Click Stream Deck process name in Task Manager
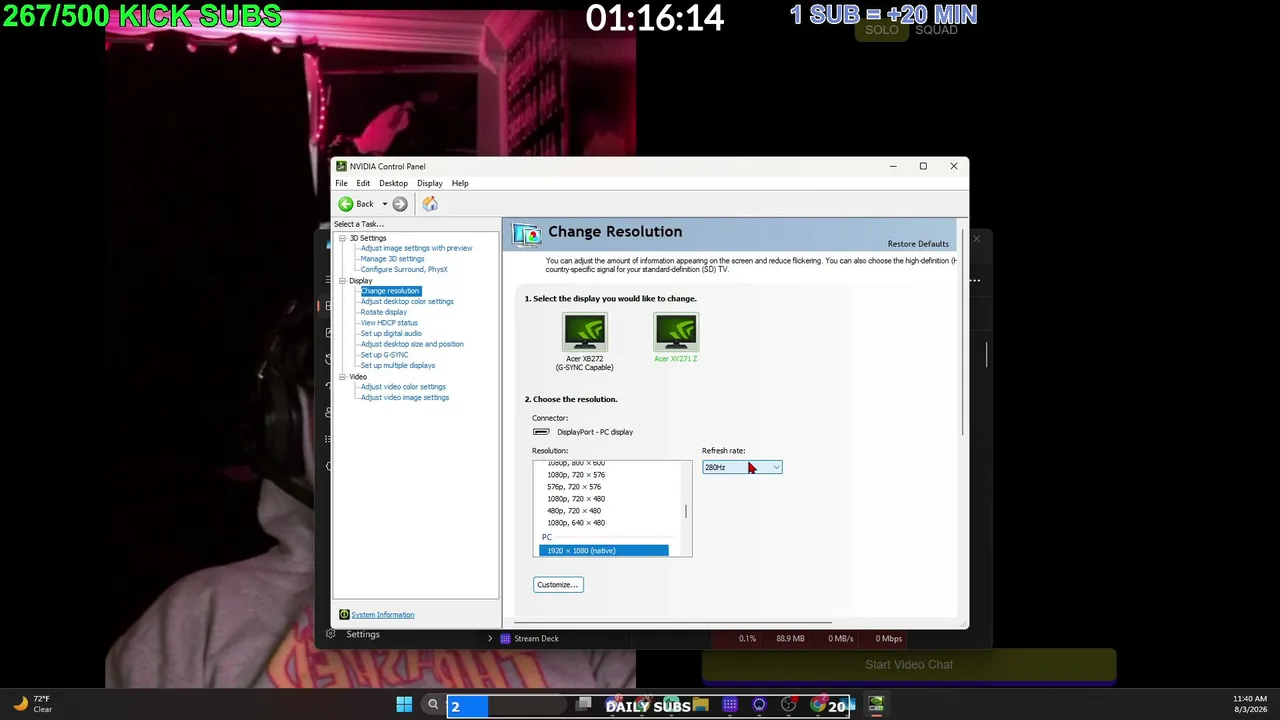 point(536,638)
